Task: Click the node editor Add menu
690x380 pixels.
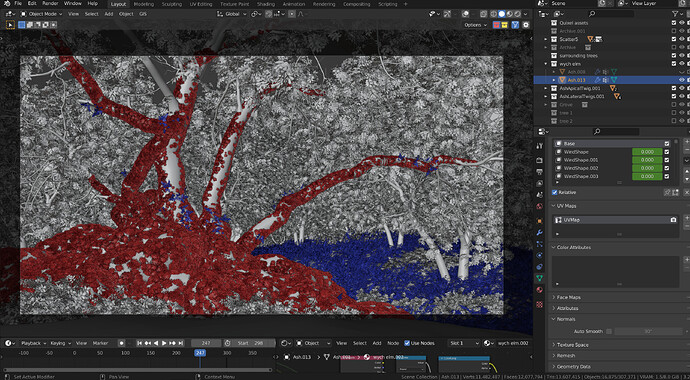Action: pos(377,343)
